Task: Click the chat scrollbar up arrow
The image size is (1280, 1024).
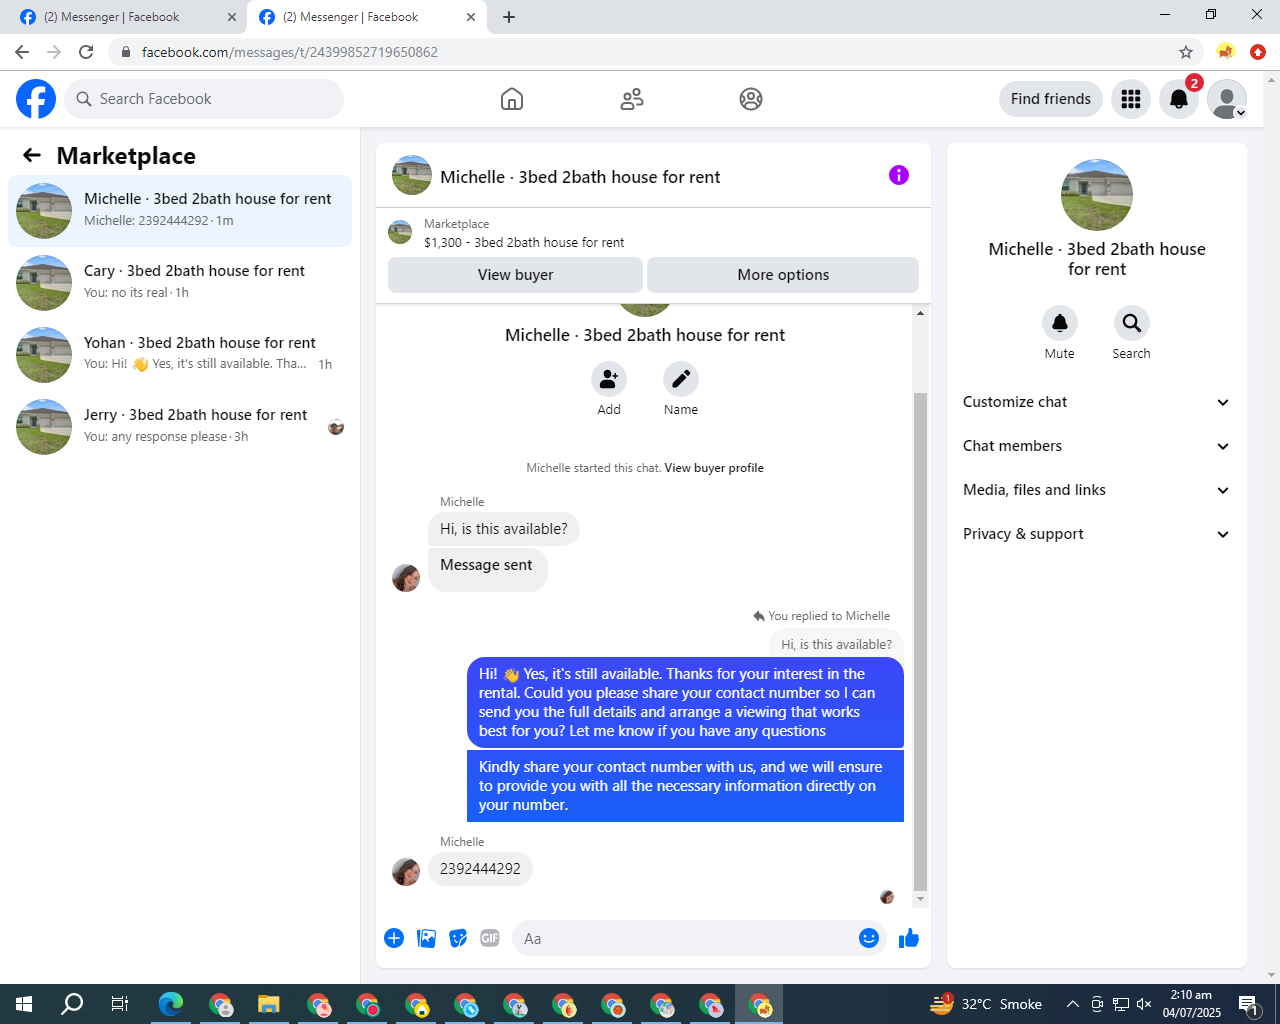Action: [920, 313]
